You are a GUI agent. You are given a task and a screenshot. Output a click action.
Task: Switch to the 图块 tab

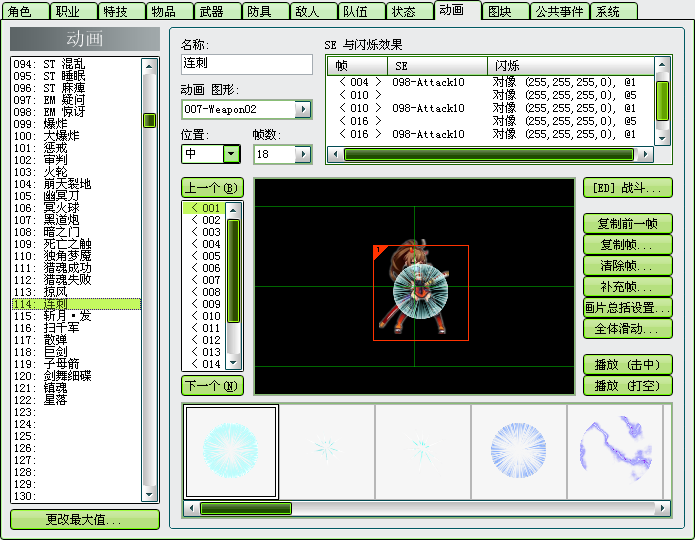tap(505, 11)
